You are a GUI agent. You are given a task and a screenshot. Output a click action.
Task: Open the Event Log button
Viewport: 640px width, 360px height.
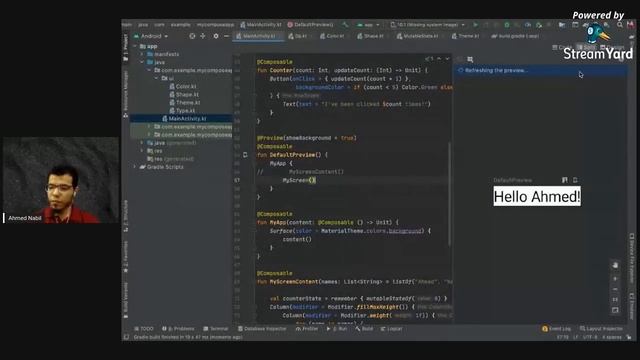tap(556, 329)
